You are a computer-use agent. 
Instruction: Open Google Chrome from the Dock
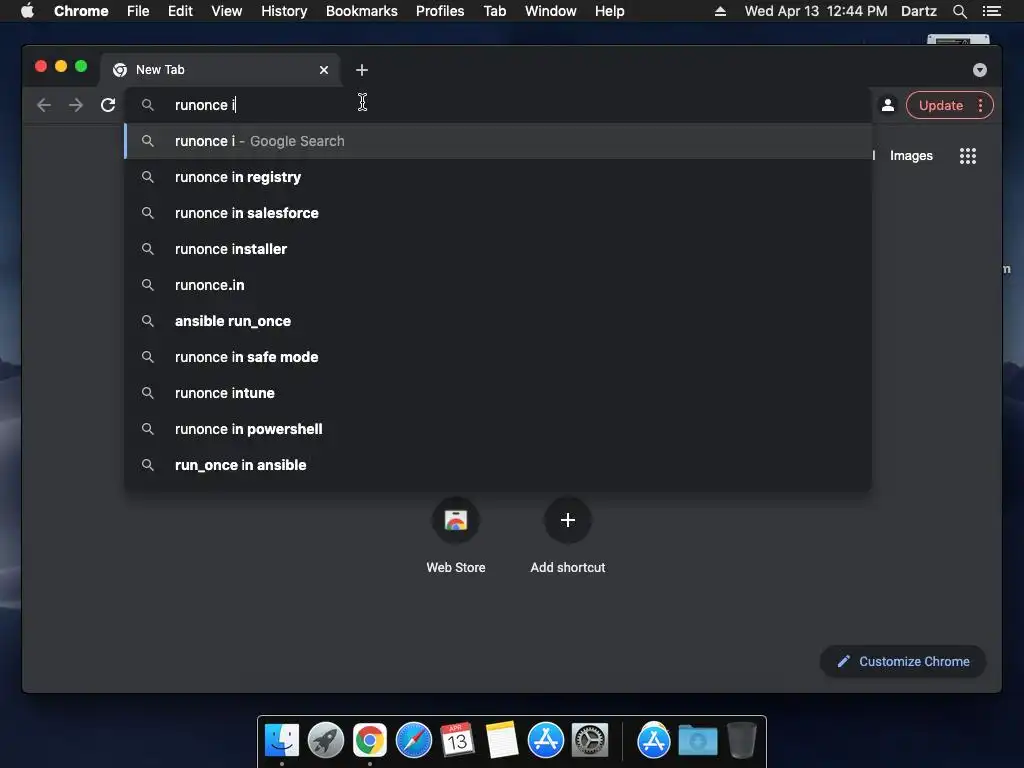370,741
